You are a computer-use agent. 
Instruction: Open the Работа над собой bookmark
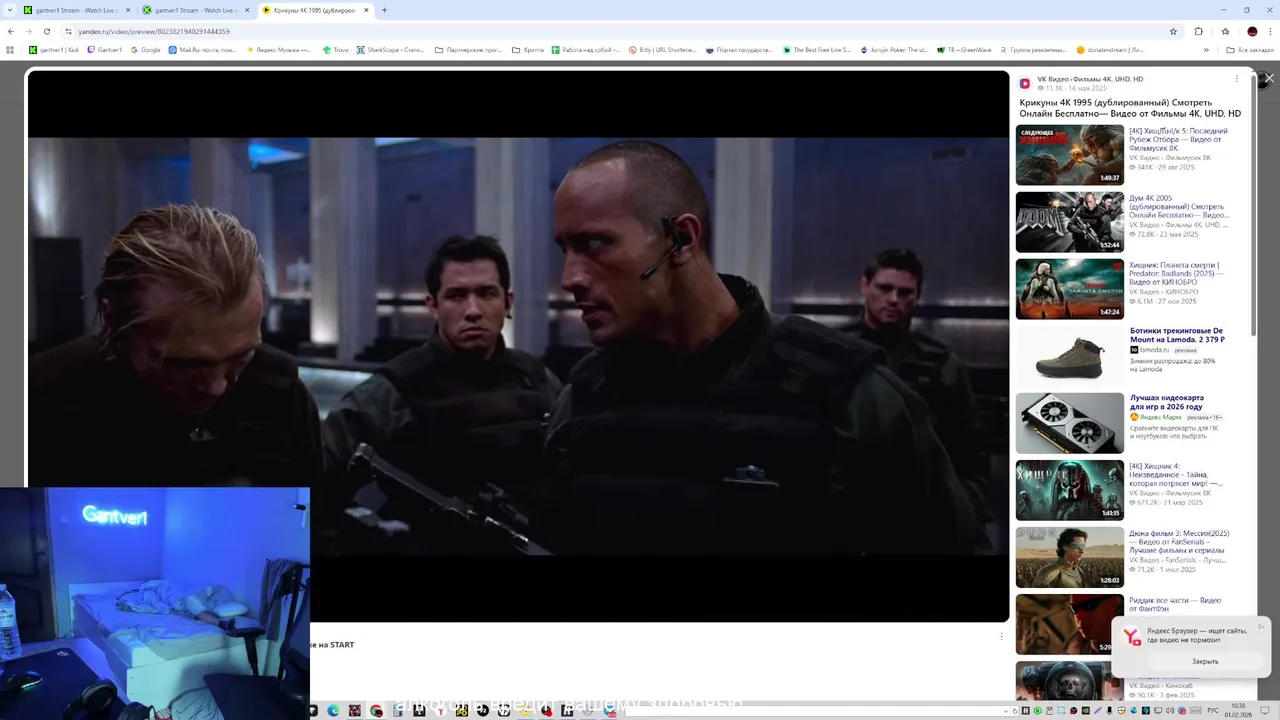pyautogui.click(x=587, y=49)
